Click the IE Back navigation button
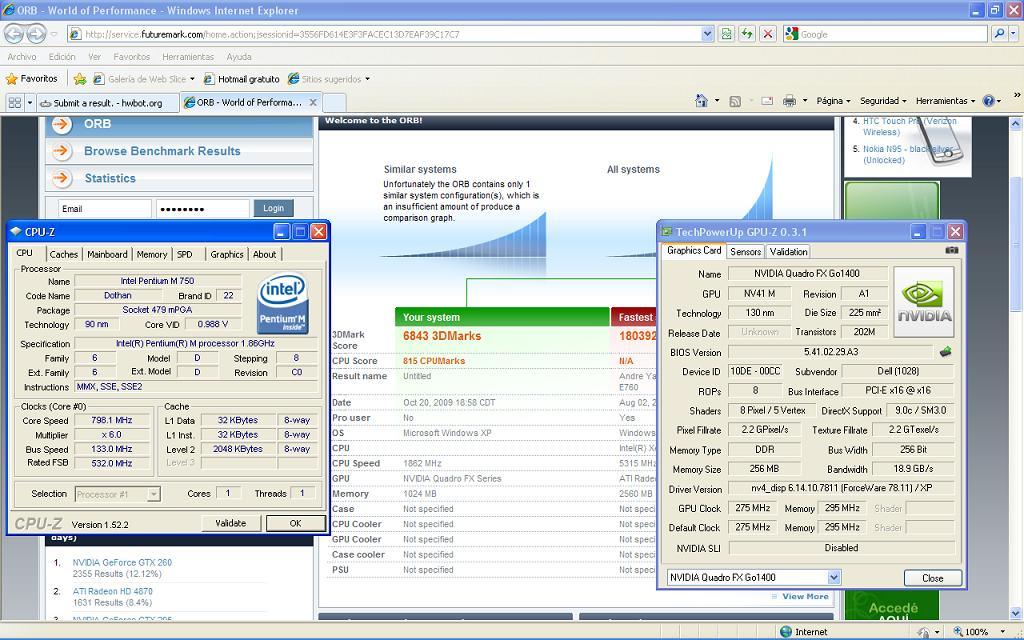Viewport: 1024px width, 640px height. [x=14, y=33]
